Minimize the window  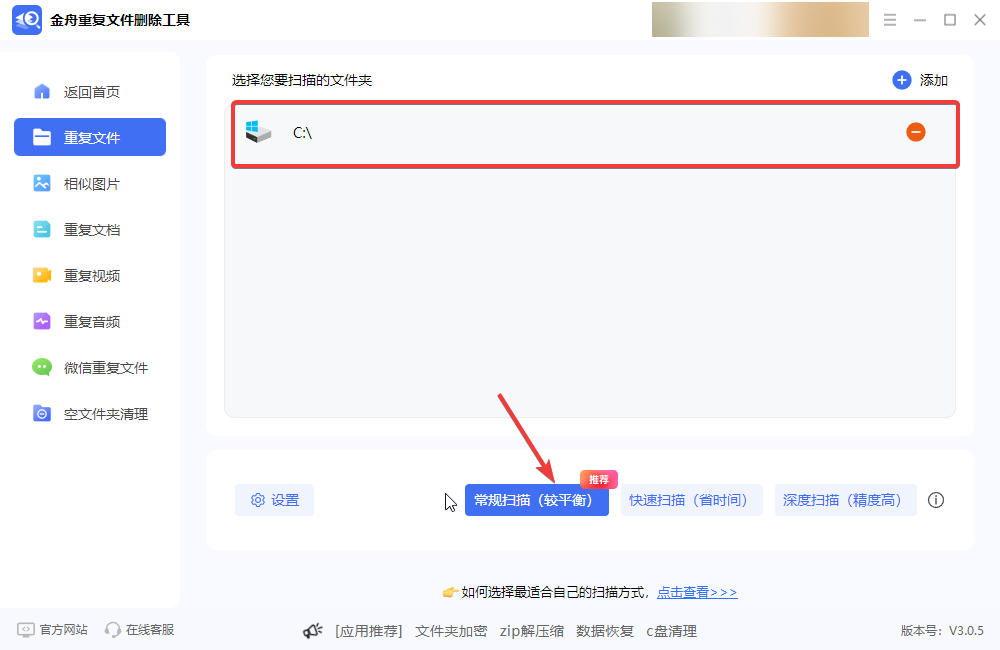920,20
